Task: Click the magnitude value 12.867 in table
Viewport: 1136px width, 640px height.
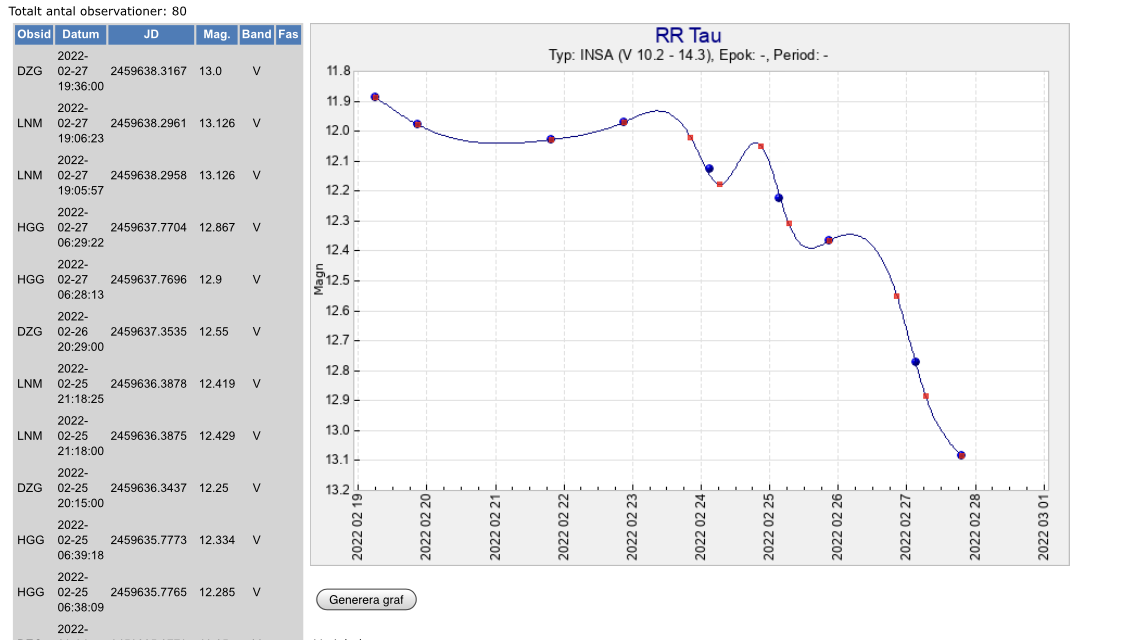Action: pyautogui.click(x=217, y=227)
